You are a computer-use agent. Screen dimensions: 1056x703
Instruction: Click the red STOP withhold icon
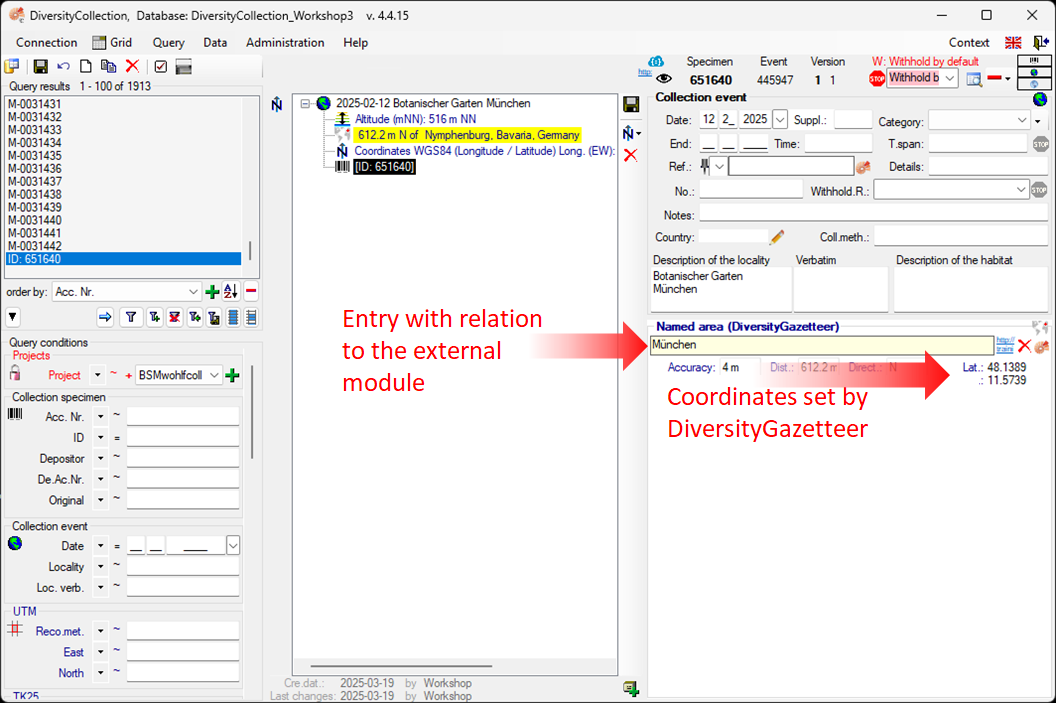[x=877, y=79]
